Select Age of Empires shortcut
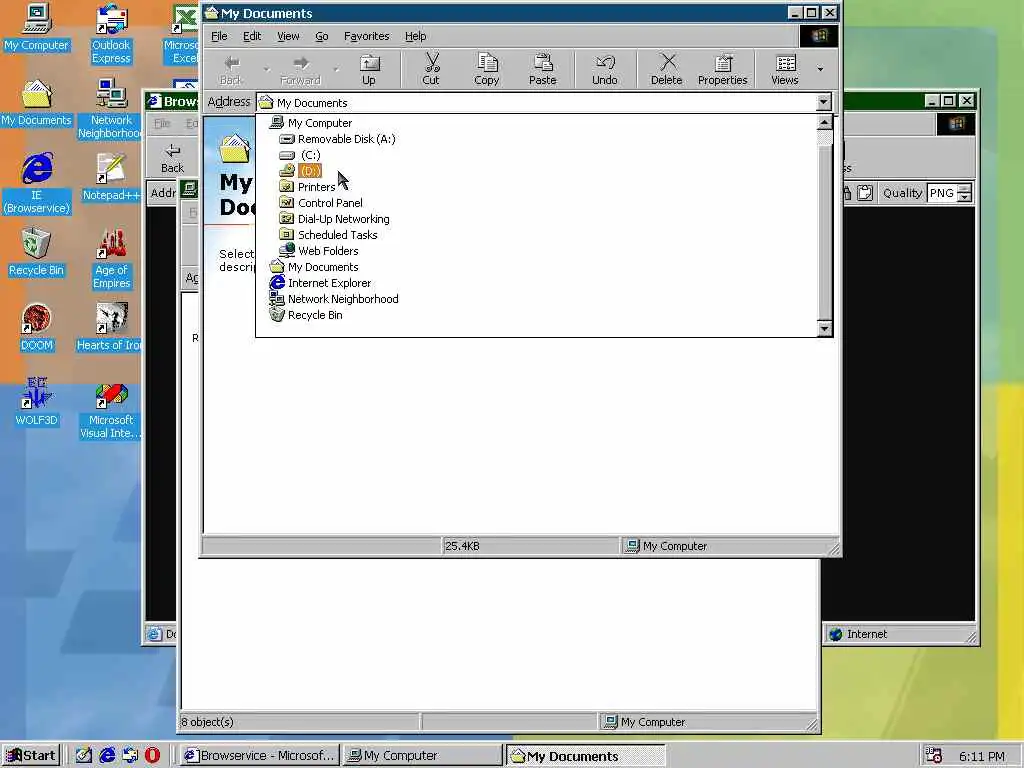 111,259
